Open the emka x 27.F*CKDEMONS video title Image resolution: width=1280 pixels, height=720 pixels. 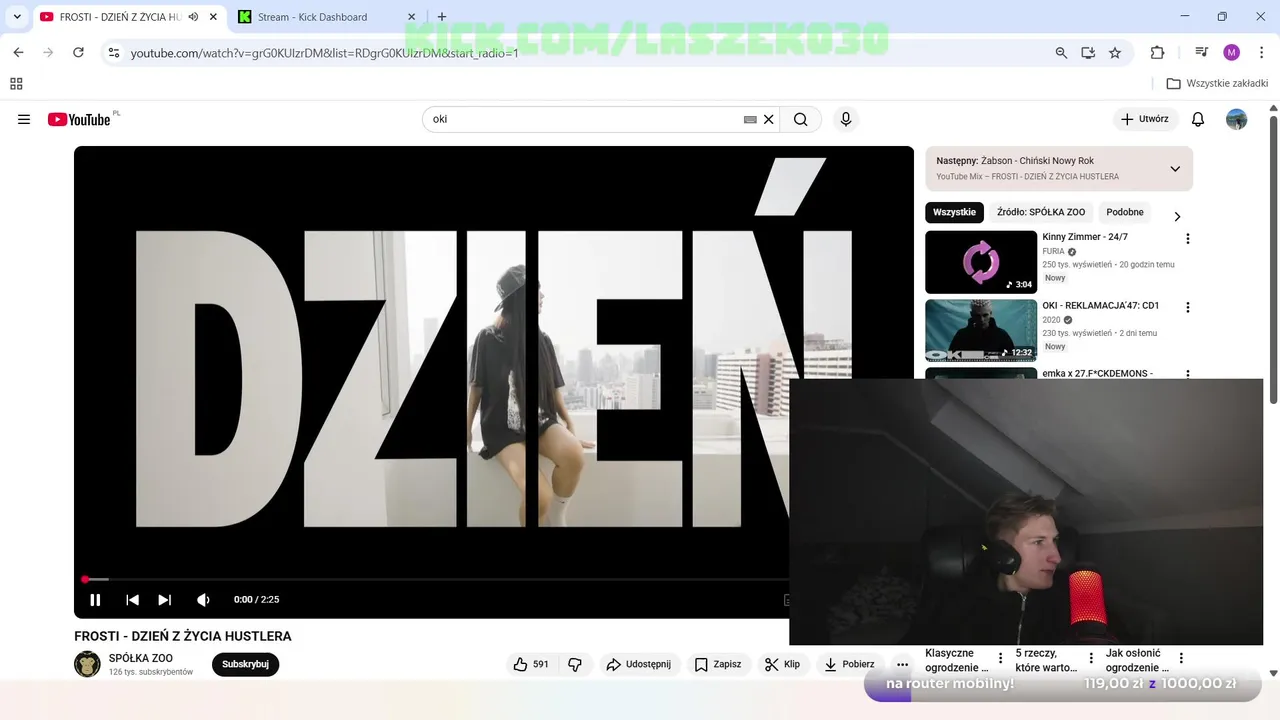(x=1098, y=373)
